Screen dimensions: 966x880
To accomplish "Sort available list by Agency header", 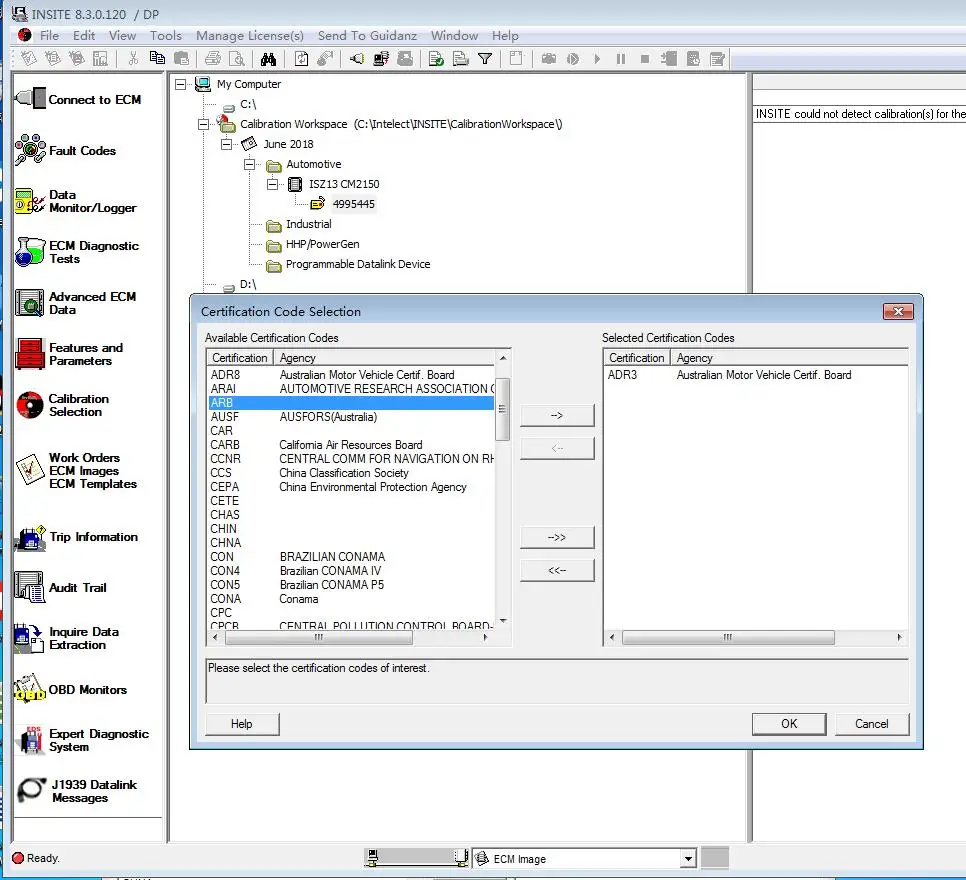I will (383, 358).
